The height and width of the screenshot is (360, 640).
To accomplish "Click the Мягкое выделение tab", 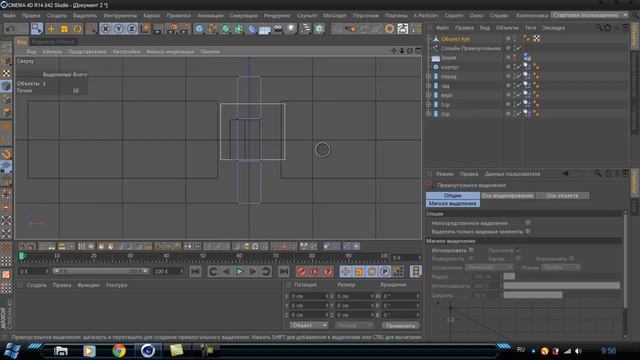I will pos(453,203).
